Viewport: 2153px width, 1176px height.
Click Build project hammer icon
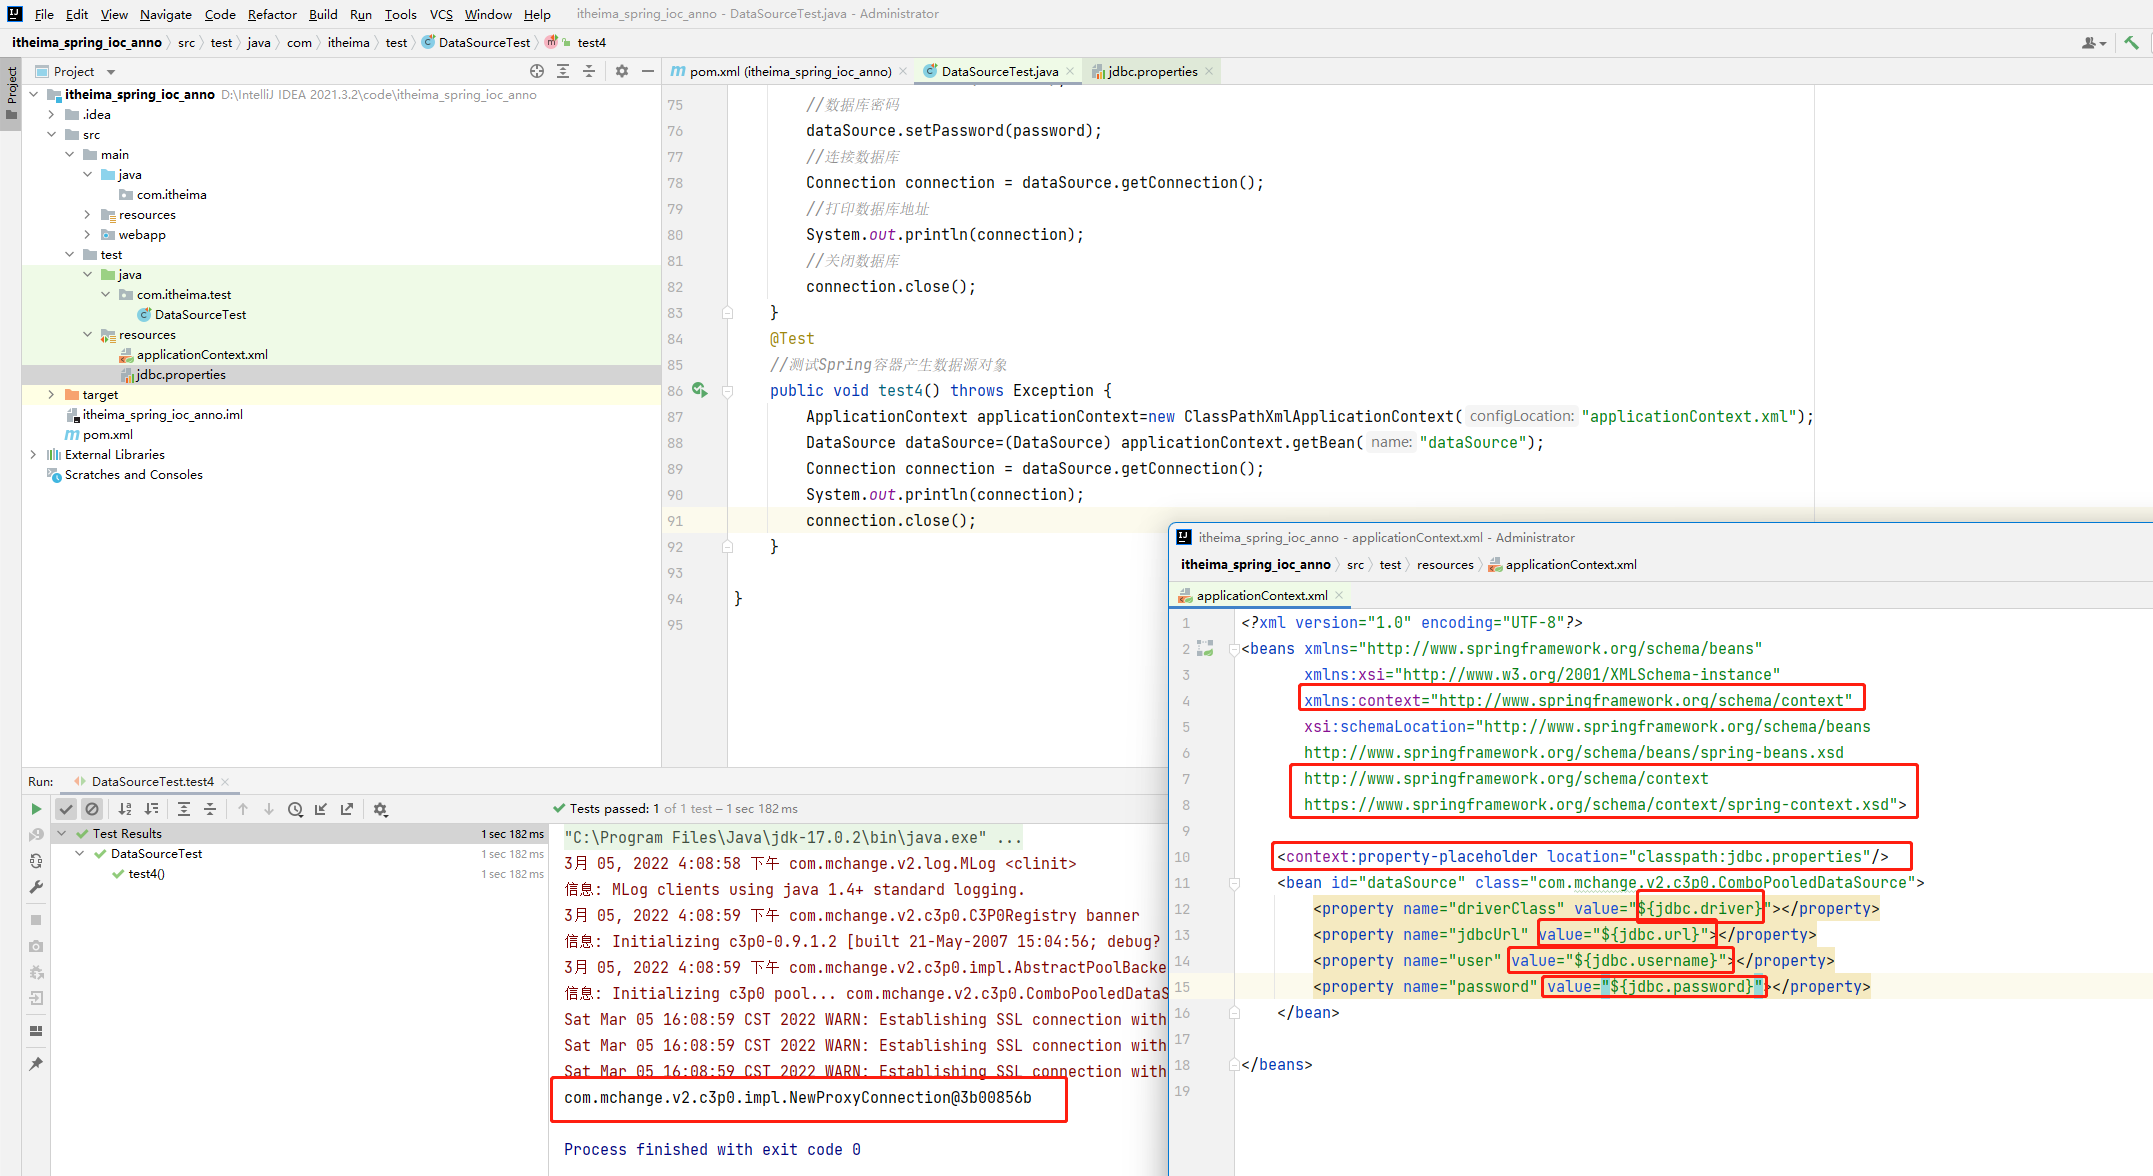click(x=2131, y=42)
